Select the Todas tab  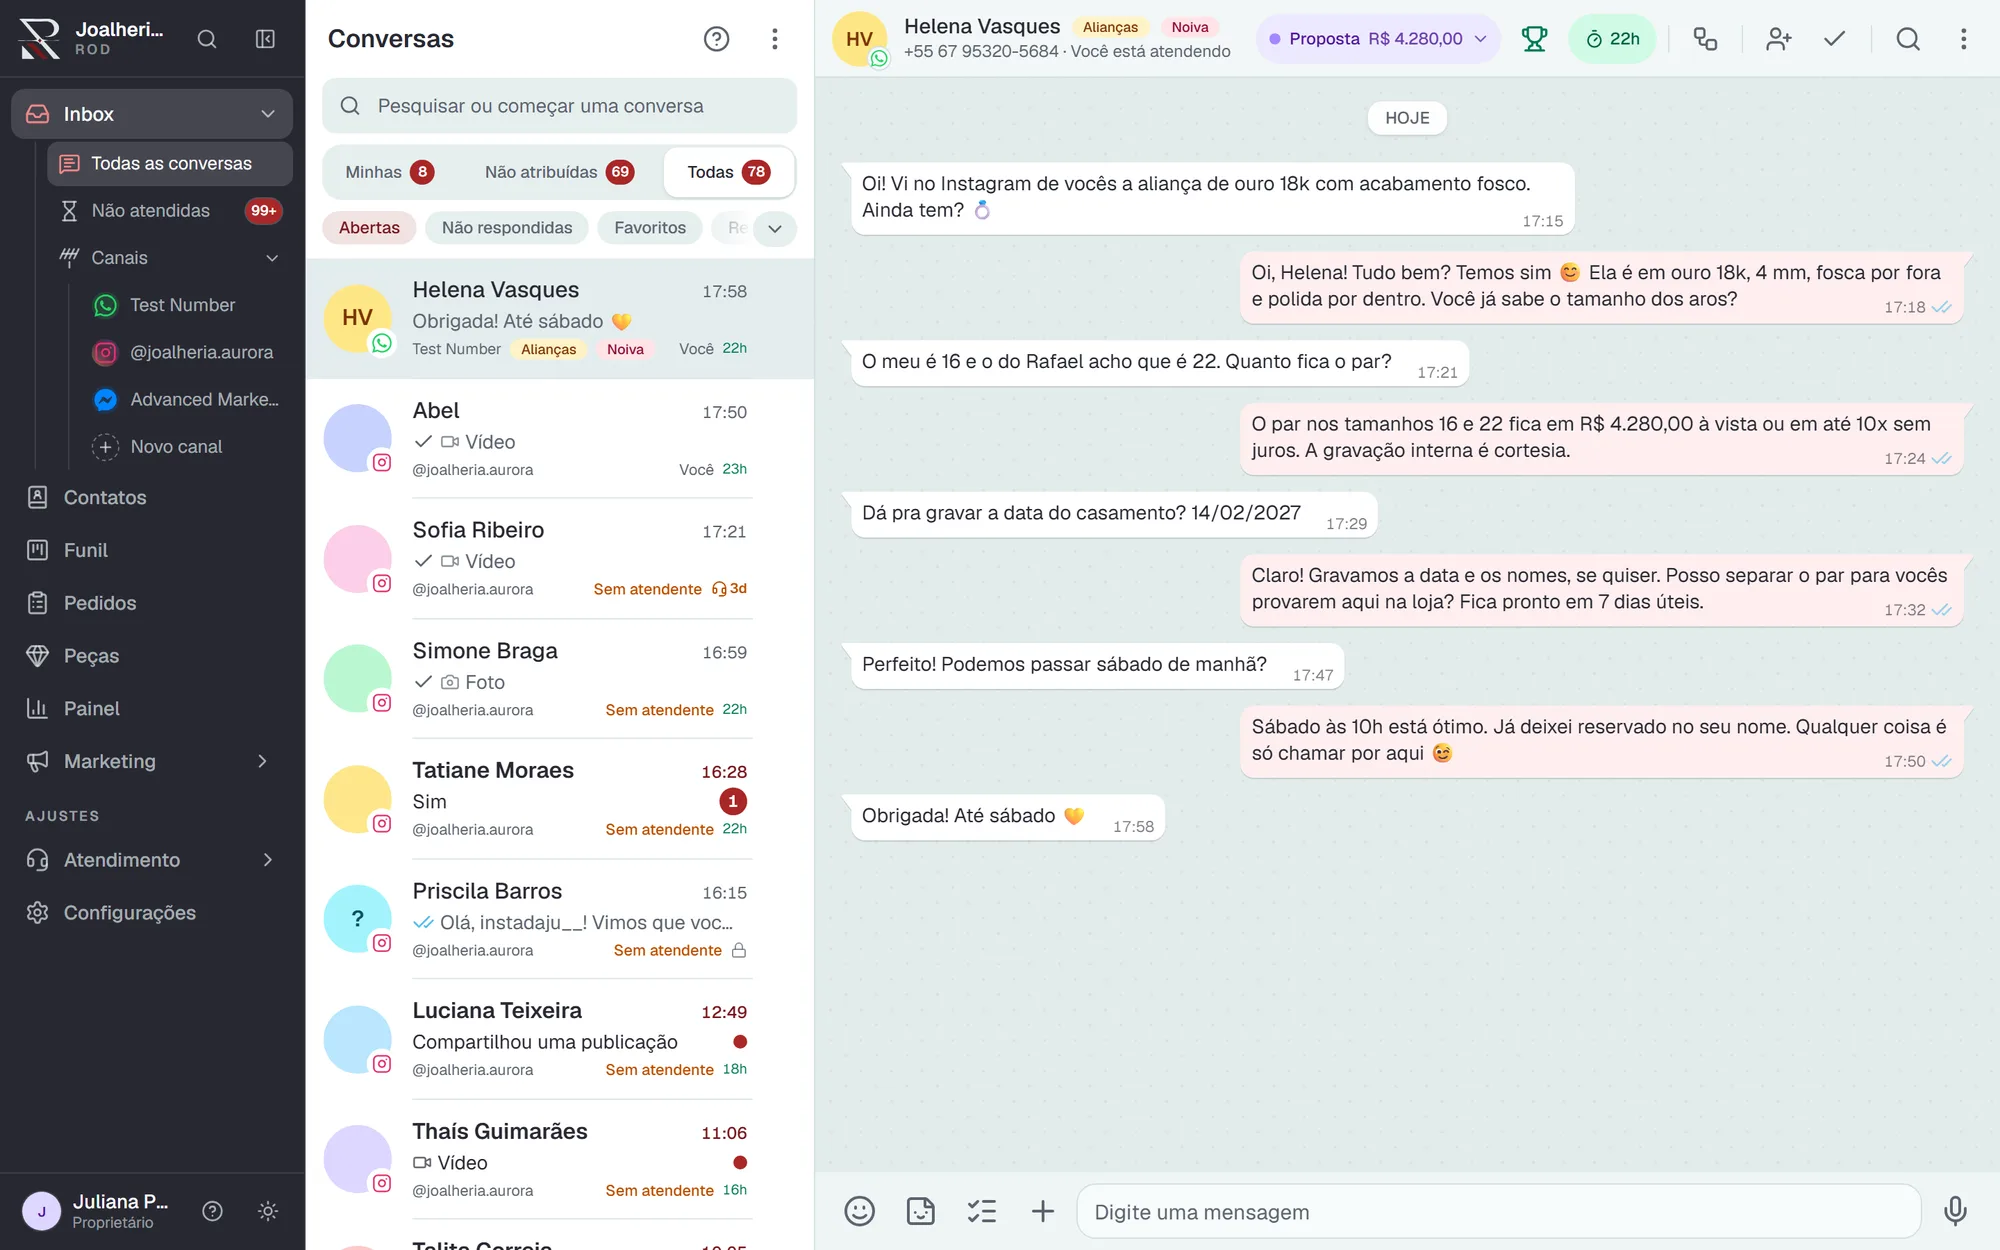(x=729, y=172)
